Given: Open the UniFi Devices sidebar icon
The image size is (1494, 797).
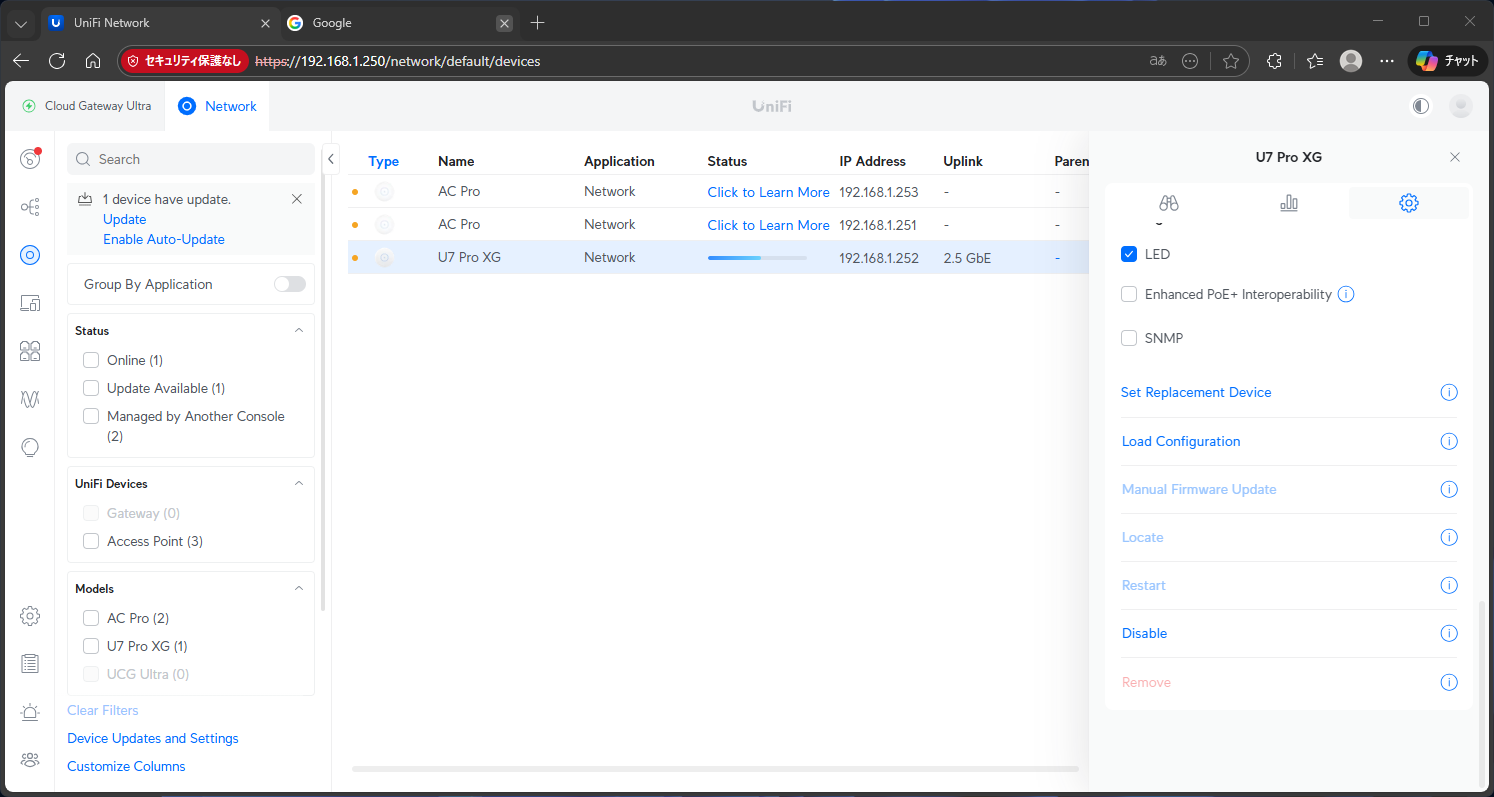Looking at the screenshot, I should click(30, 255).
